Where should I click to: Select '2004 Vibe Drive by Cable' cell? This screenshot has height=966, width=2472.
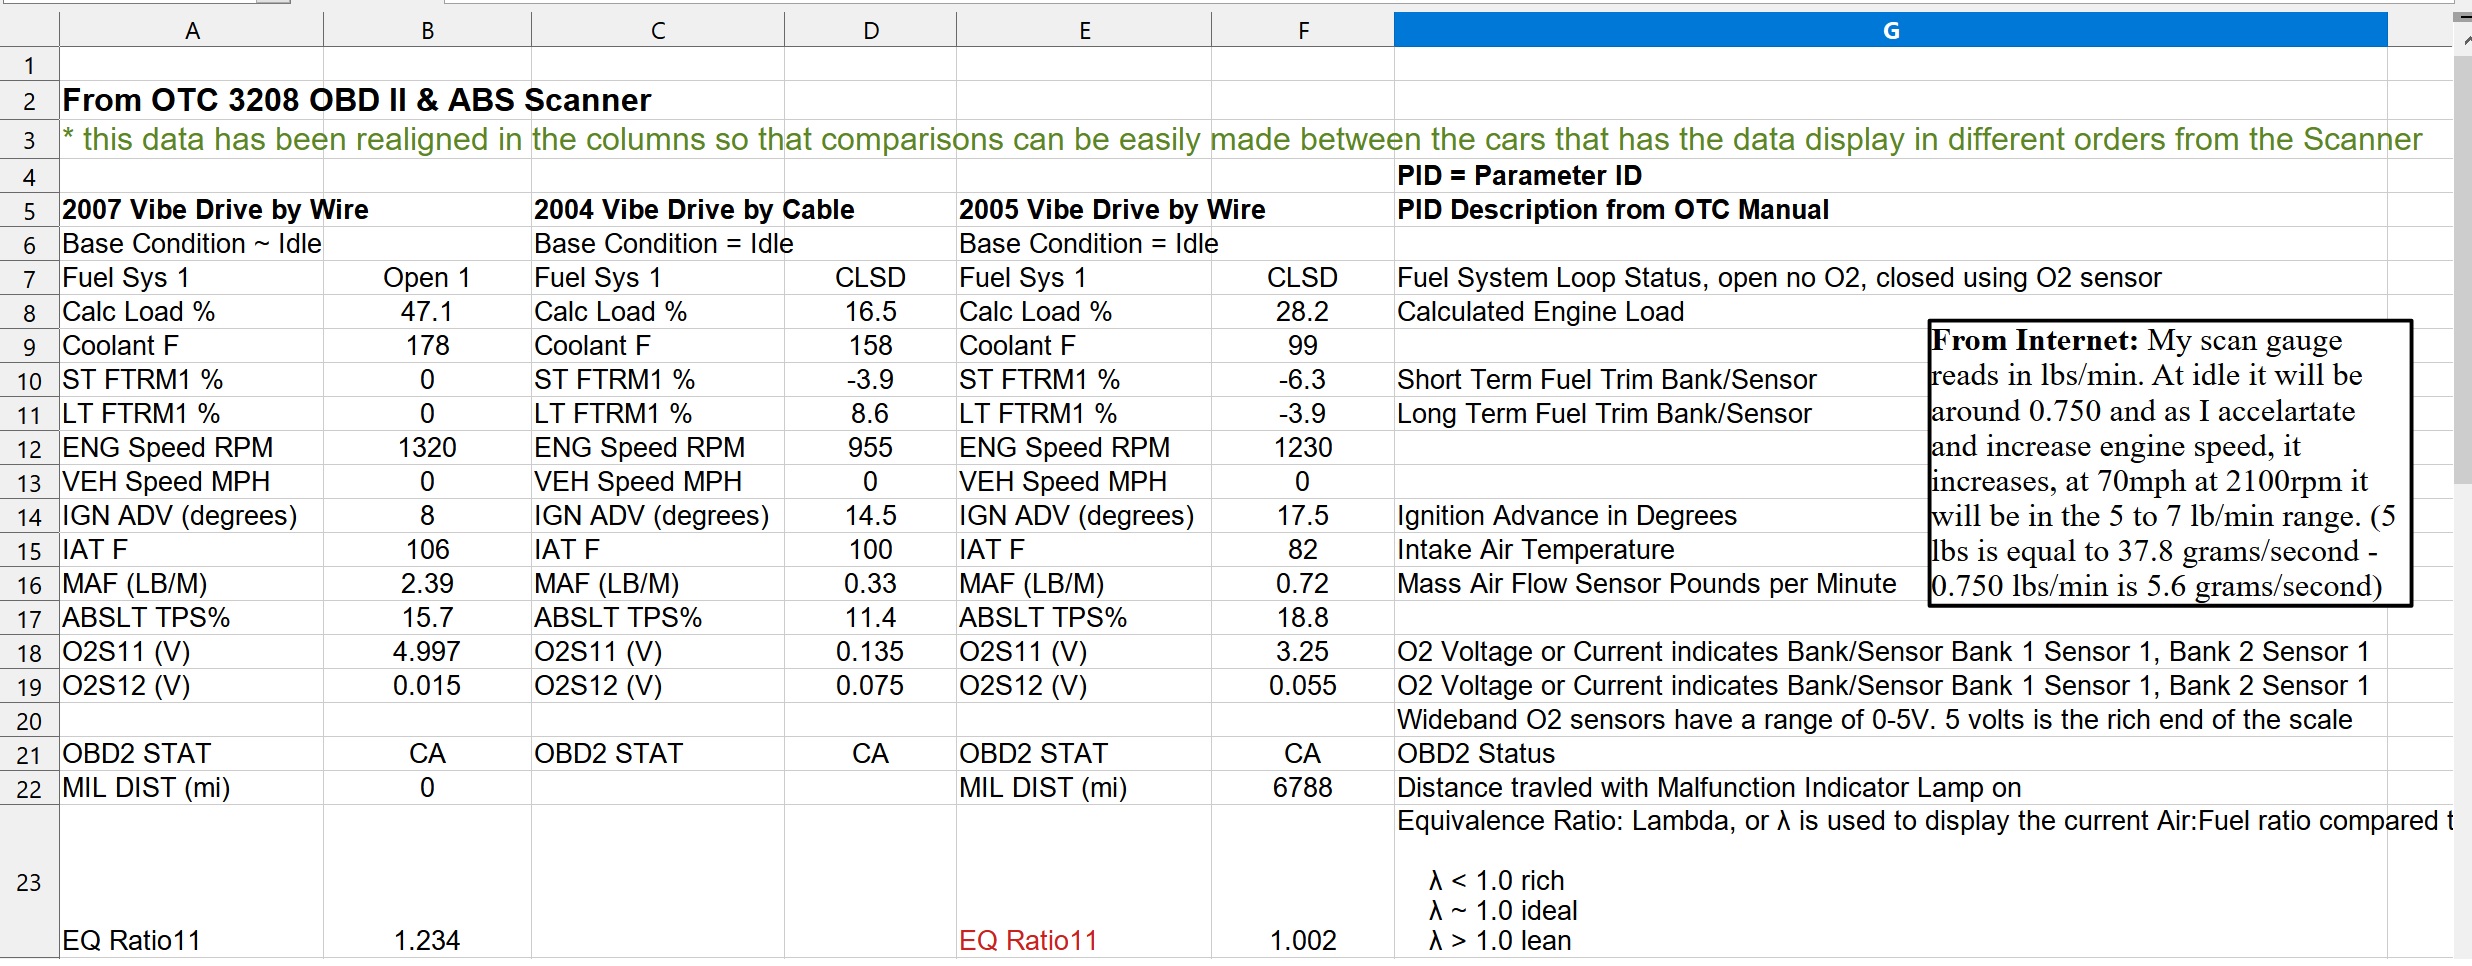(x=694, y=210)
